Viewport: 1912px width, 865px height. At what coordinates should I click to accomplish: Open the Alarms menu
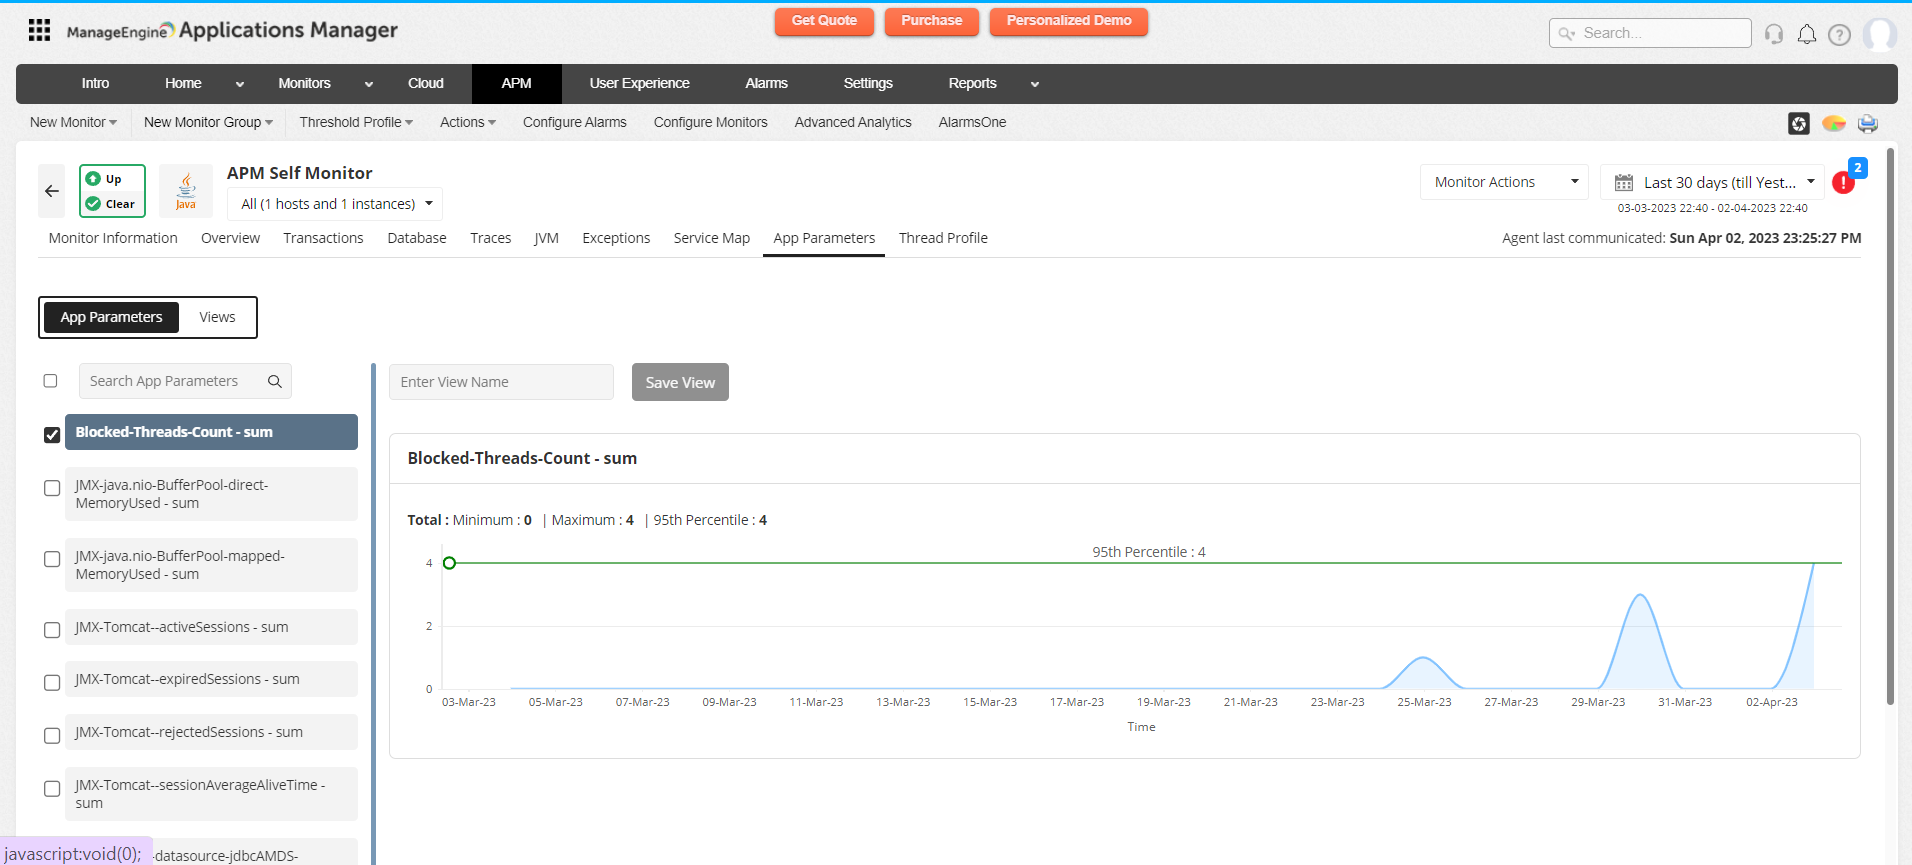767,84
